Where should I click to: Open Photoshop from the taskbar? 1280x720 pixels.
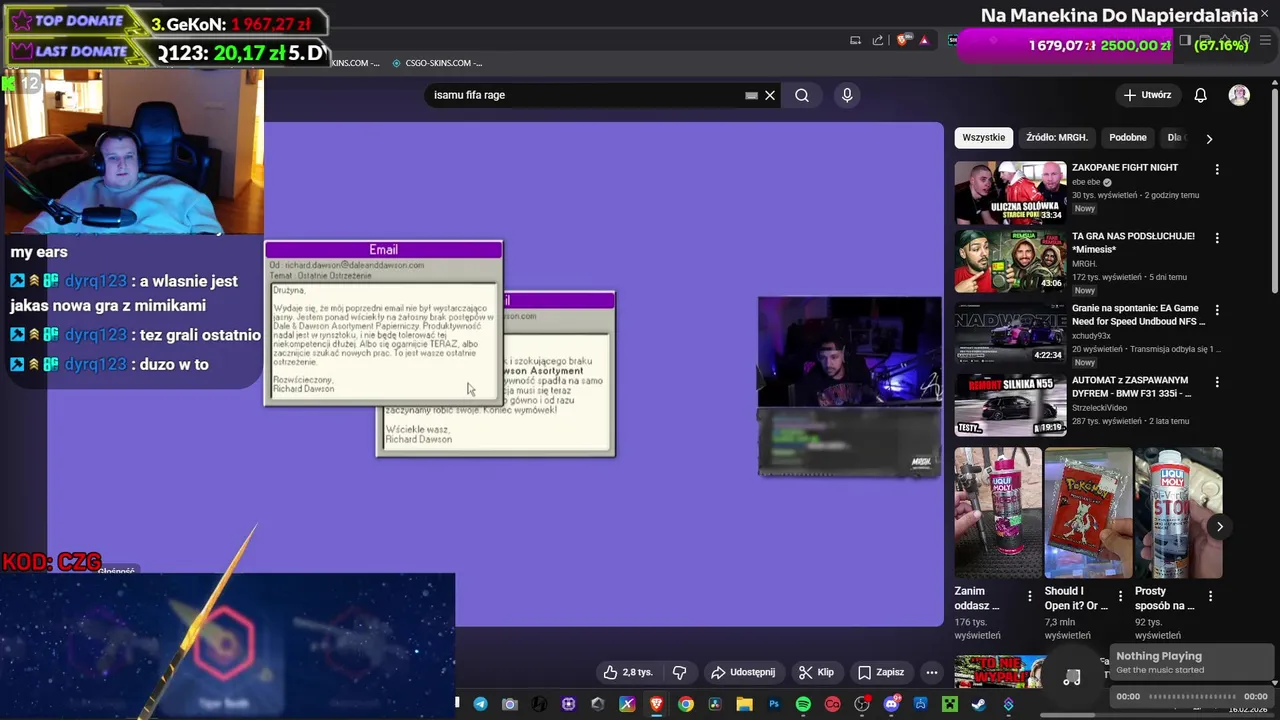[x=774, y=704]
